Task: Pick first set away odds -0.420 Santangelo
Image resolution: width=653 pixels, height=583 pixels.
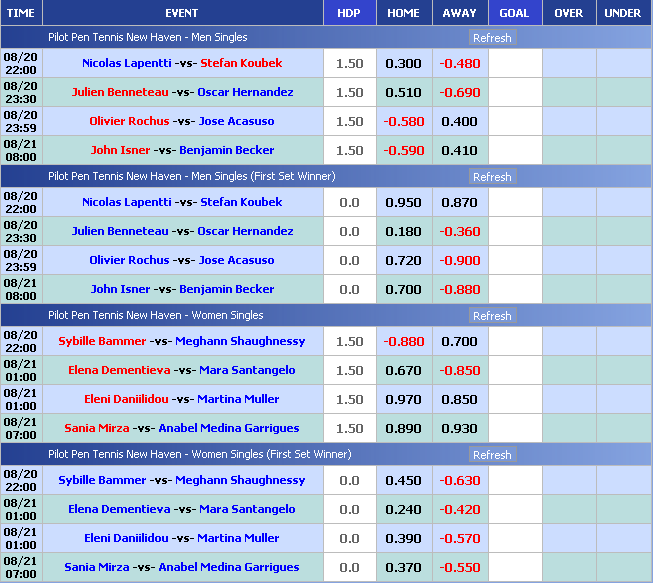Action: (460, 509)
